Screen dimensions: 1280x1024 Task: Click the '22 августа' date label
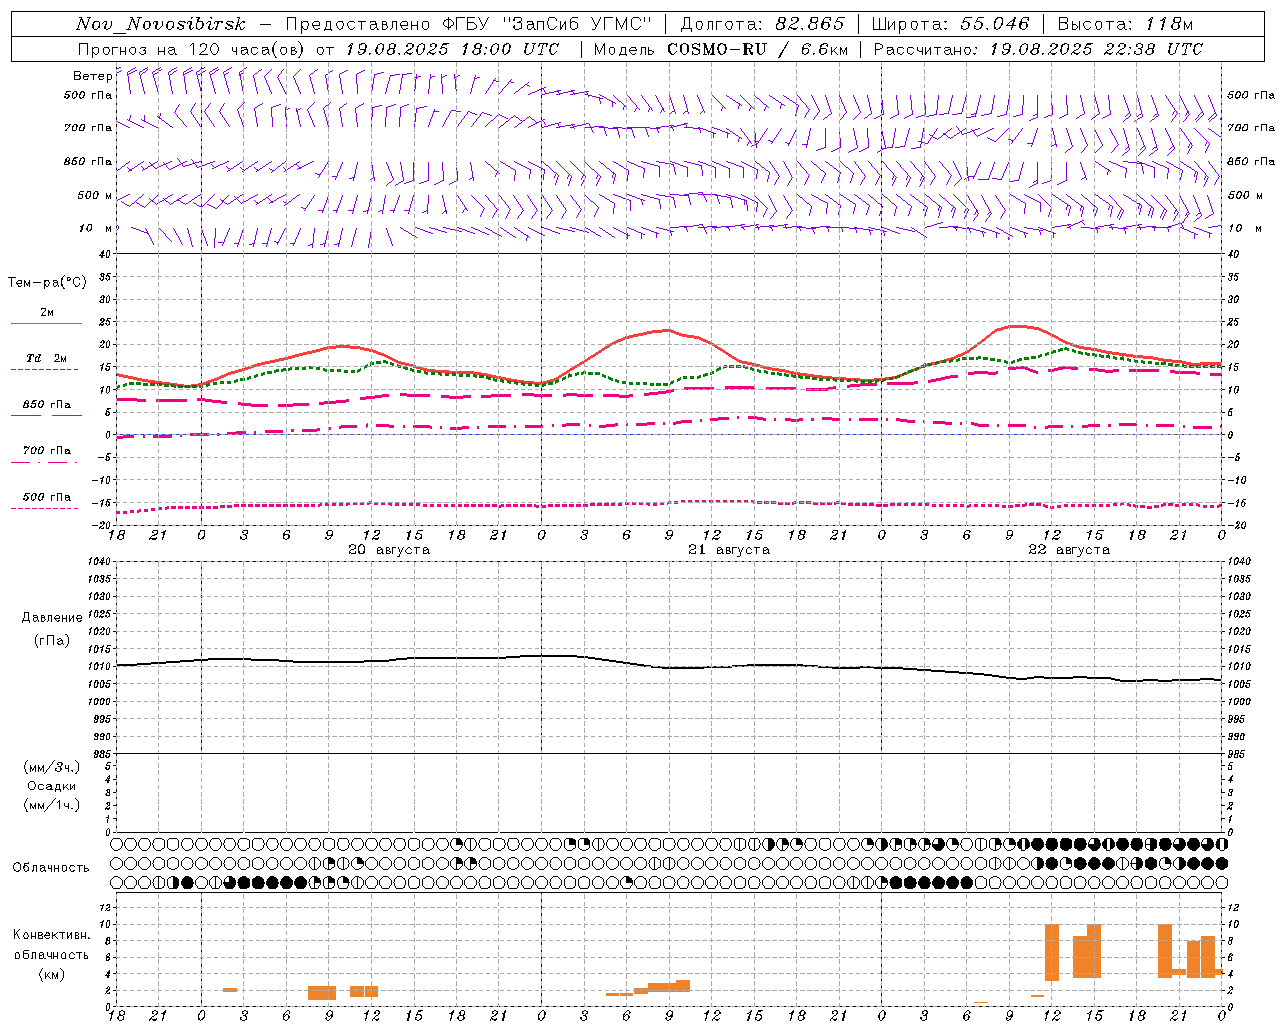[x=1069, y=550]
